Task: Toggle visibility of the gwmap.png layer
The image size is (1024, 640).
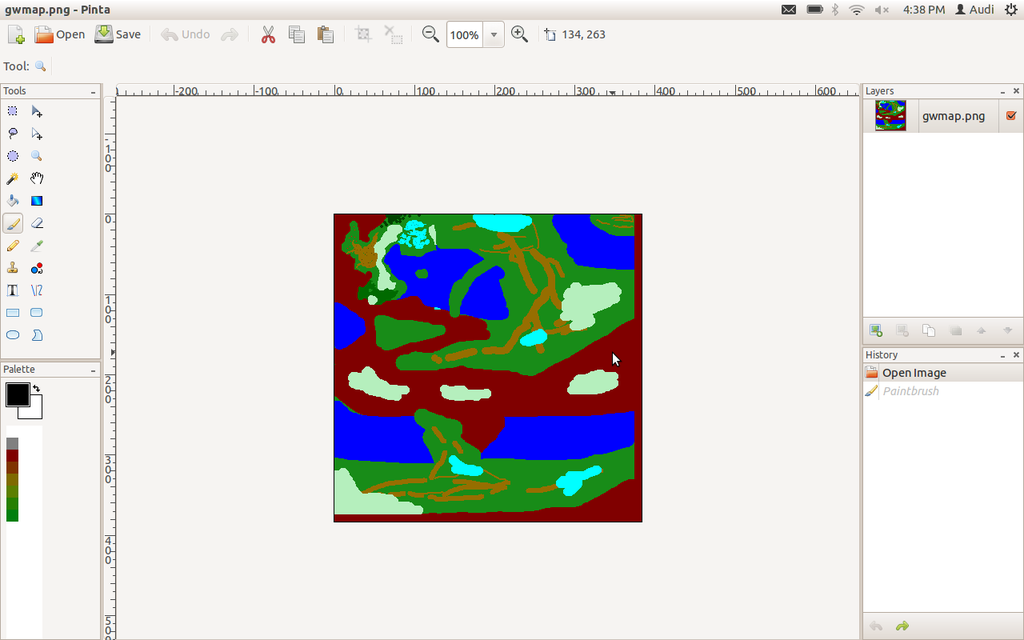Action: click(x=1010, y=115)
